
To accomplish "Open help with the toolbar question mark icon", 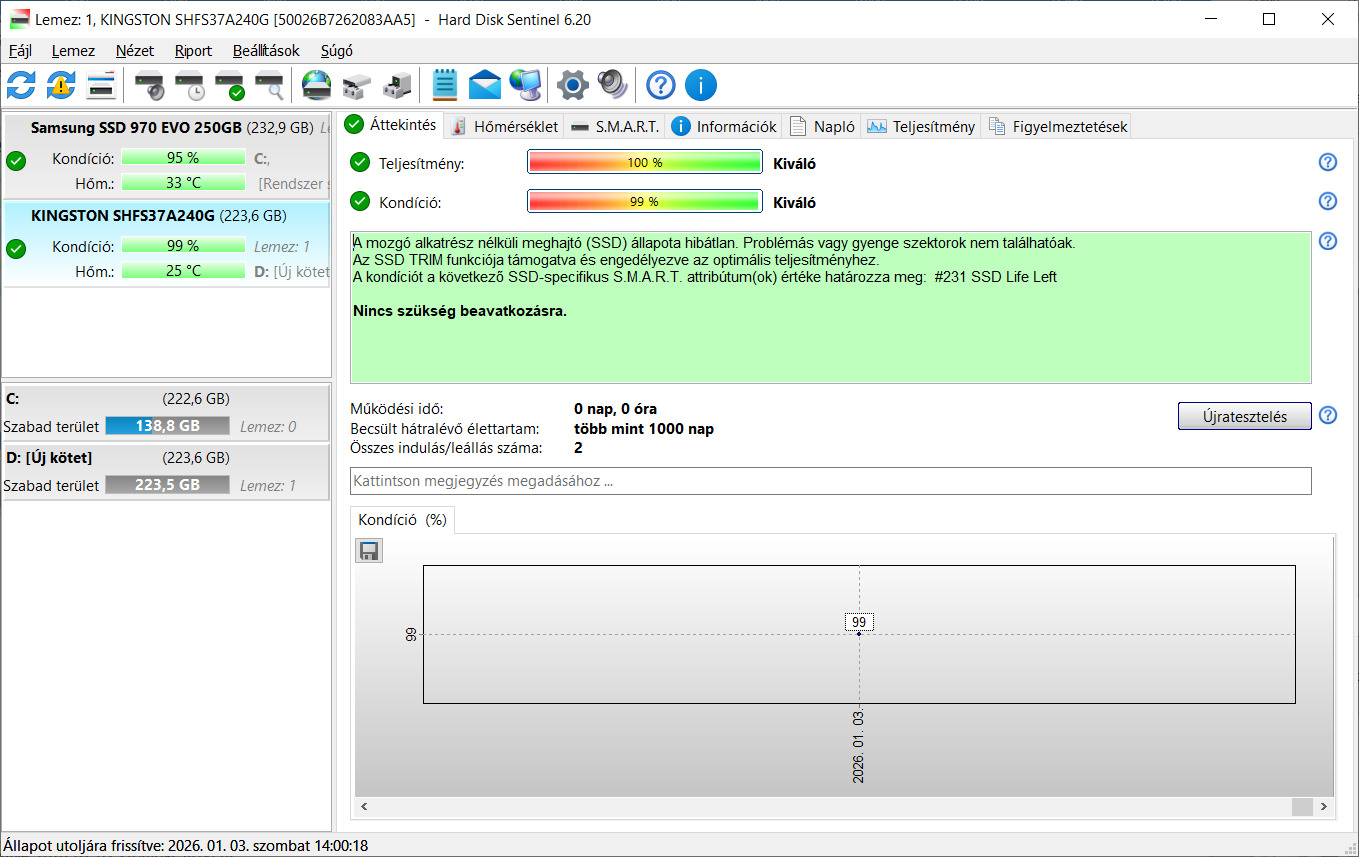I will pyautogui.click(x=661, y=85).
